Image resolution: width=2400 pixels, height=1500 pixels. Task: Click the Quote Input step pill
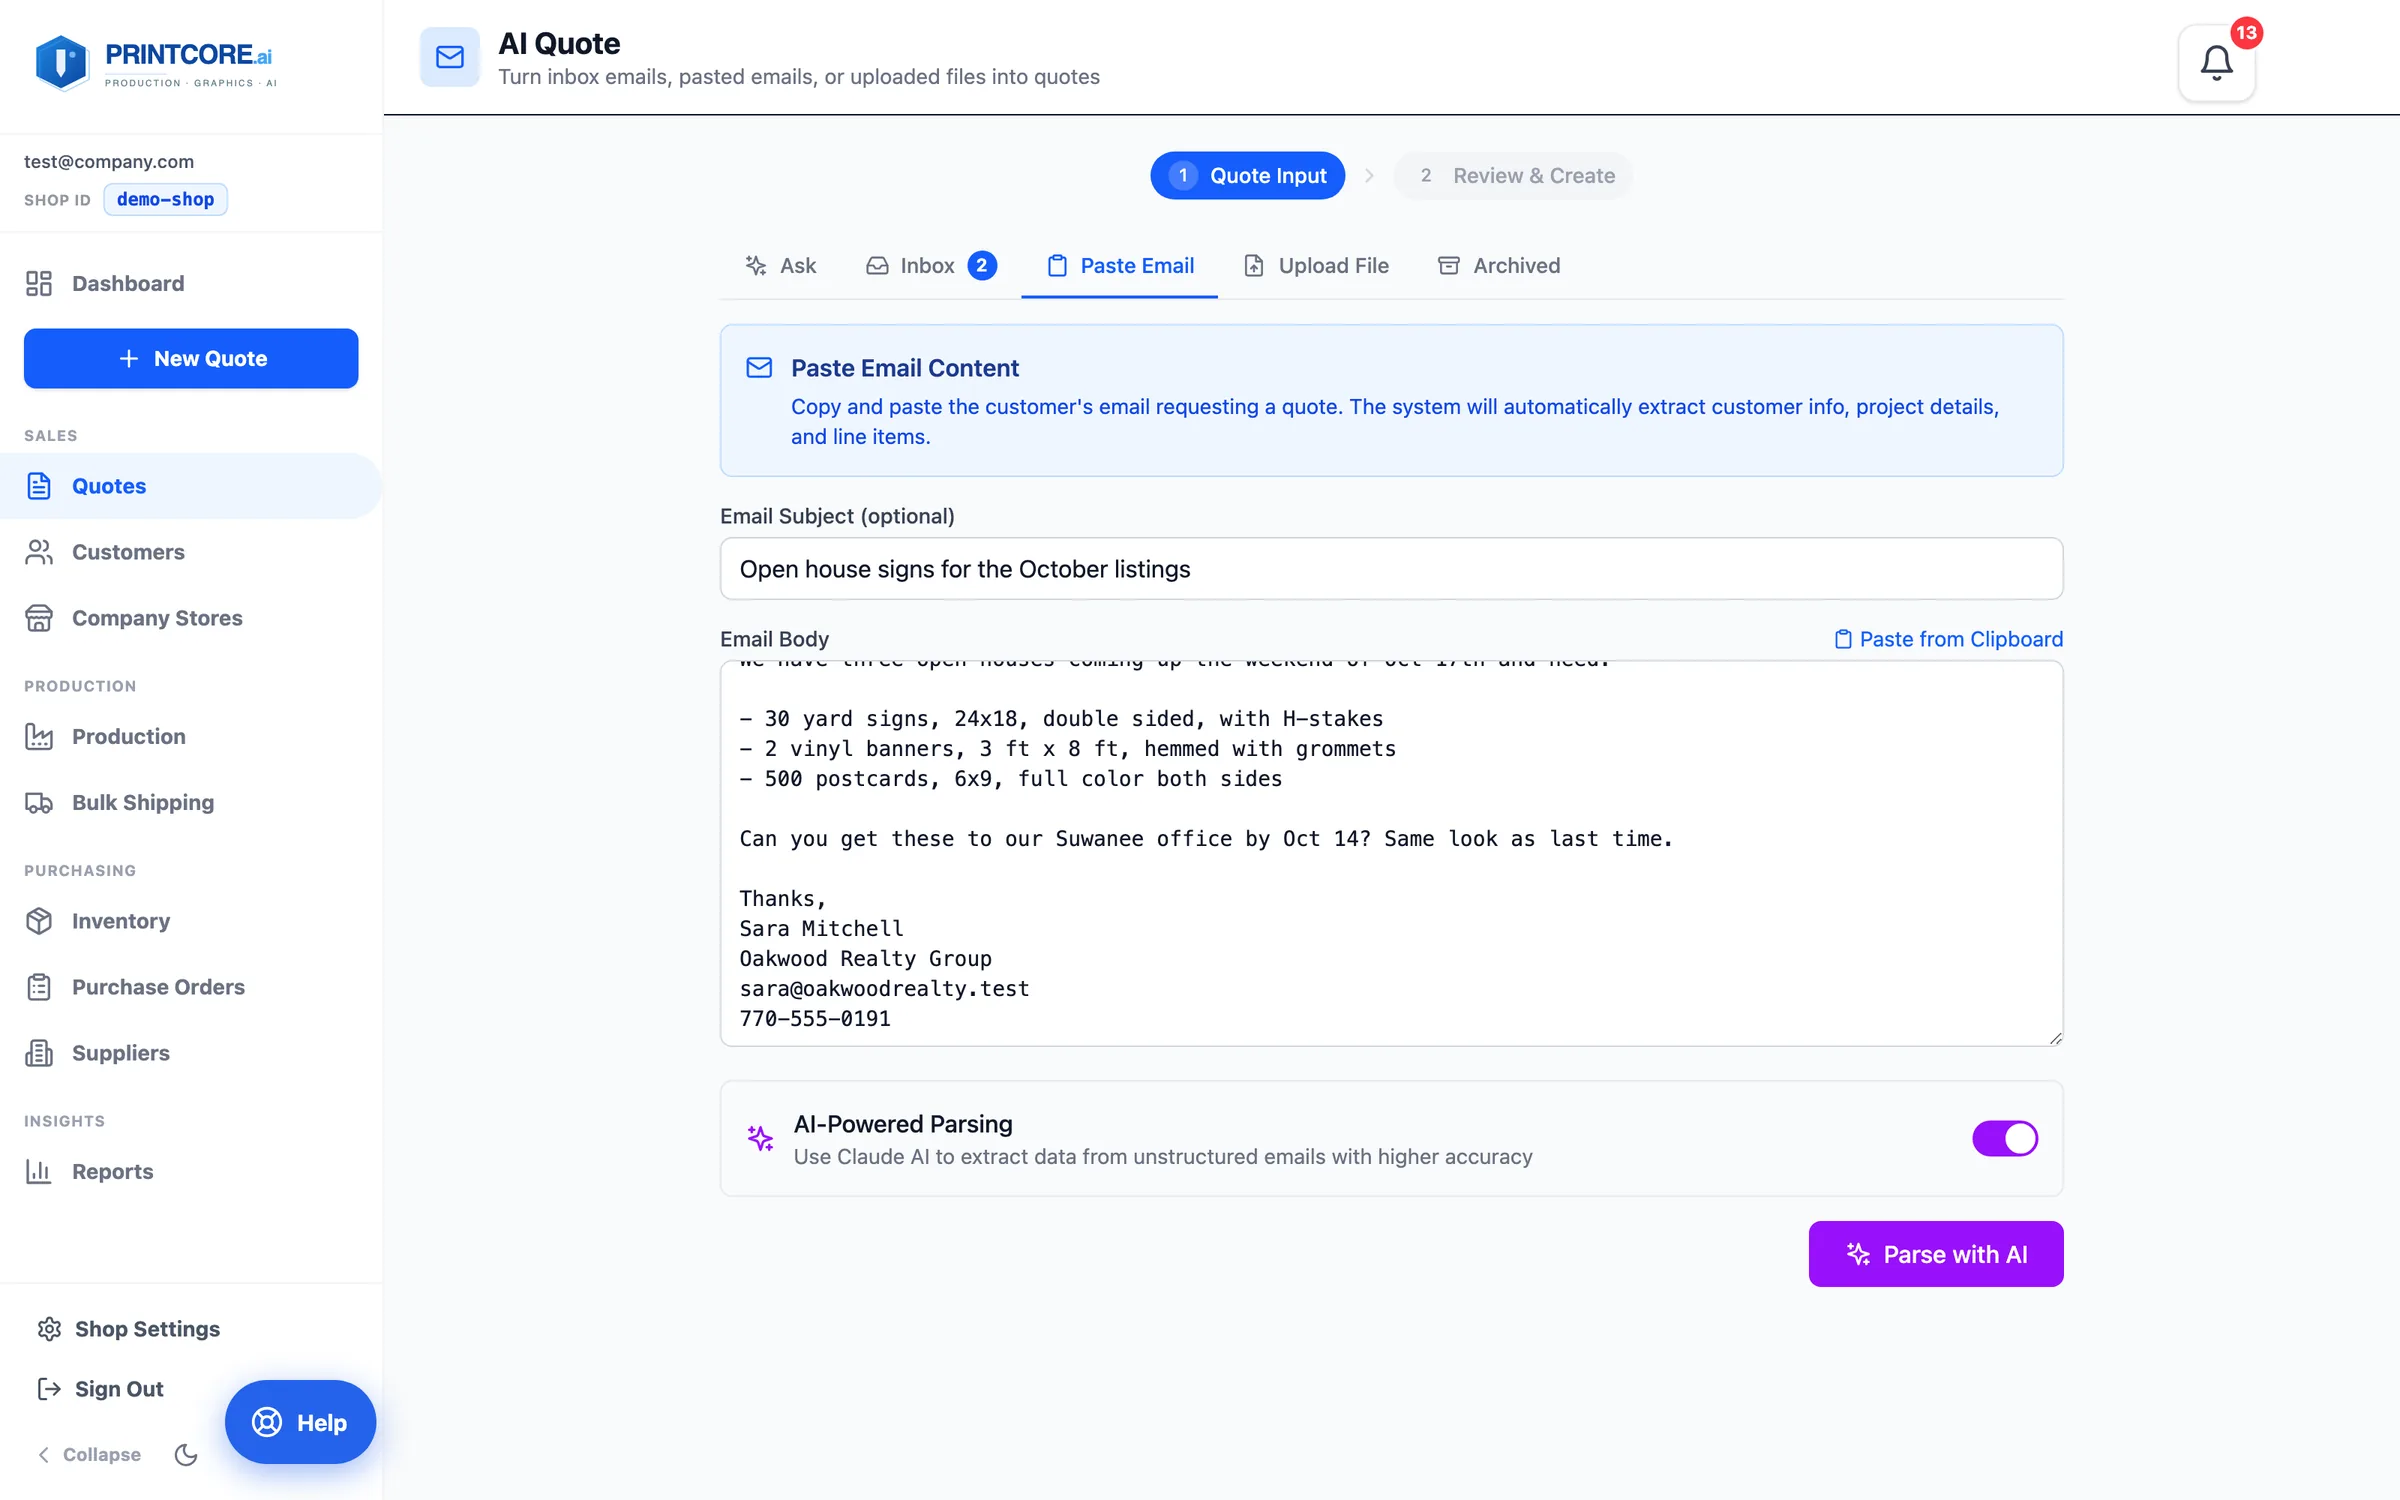tap(1247, 176)
